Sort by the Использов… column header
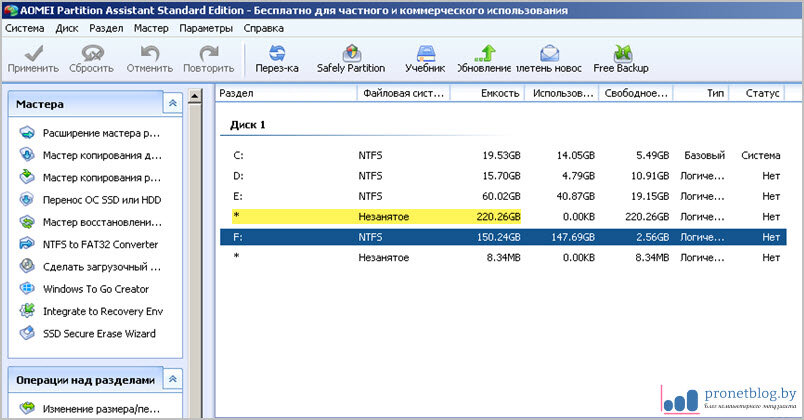The image size is (804, 420). click(561, 93)
